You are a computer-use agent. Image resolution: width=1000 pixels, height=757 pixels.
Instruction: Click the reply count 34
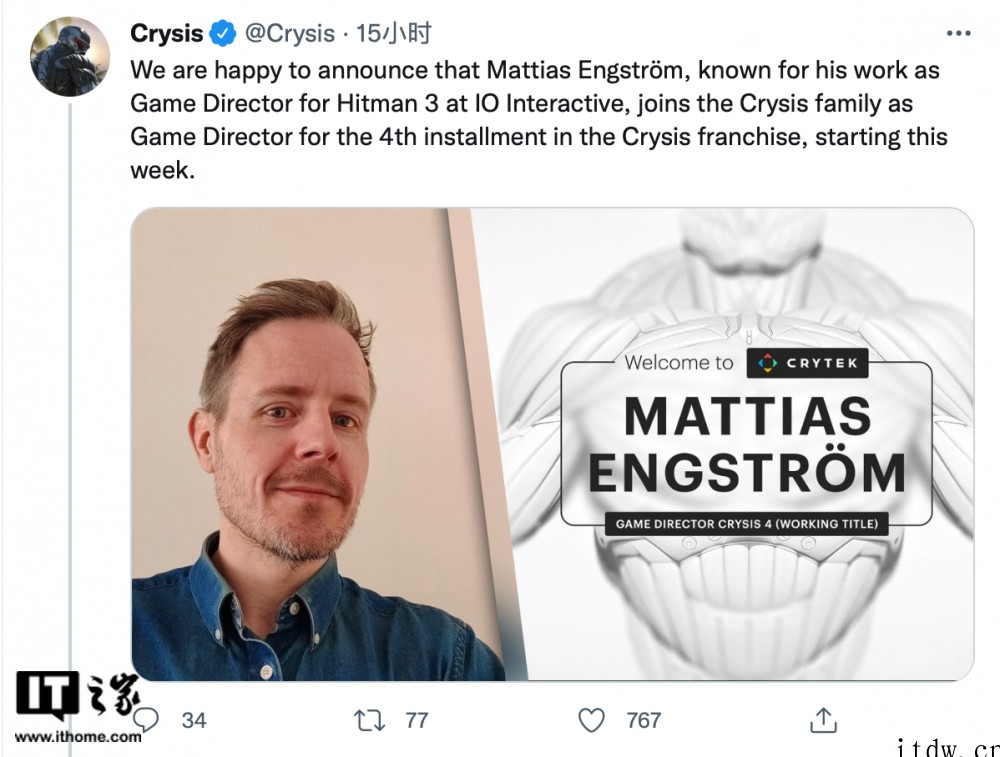click(194, 721)
